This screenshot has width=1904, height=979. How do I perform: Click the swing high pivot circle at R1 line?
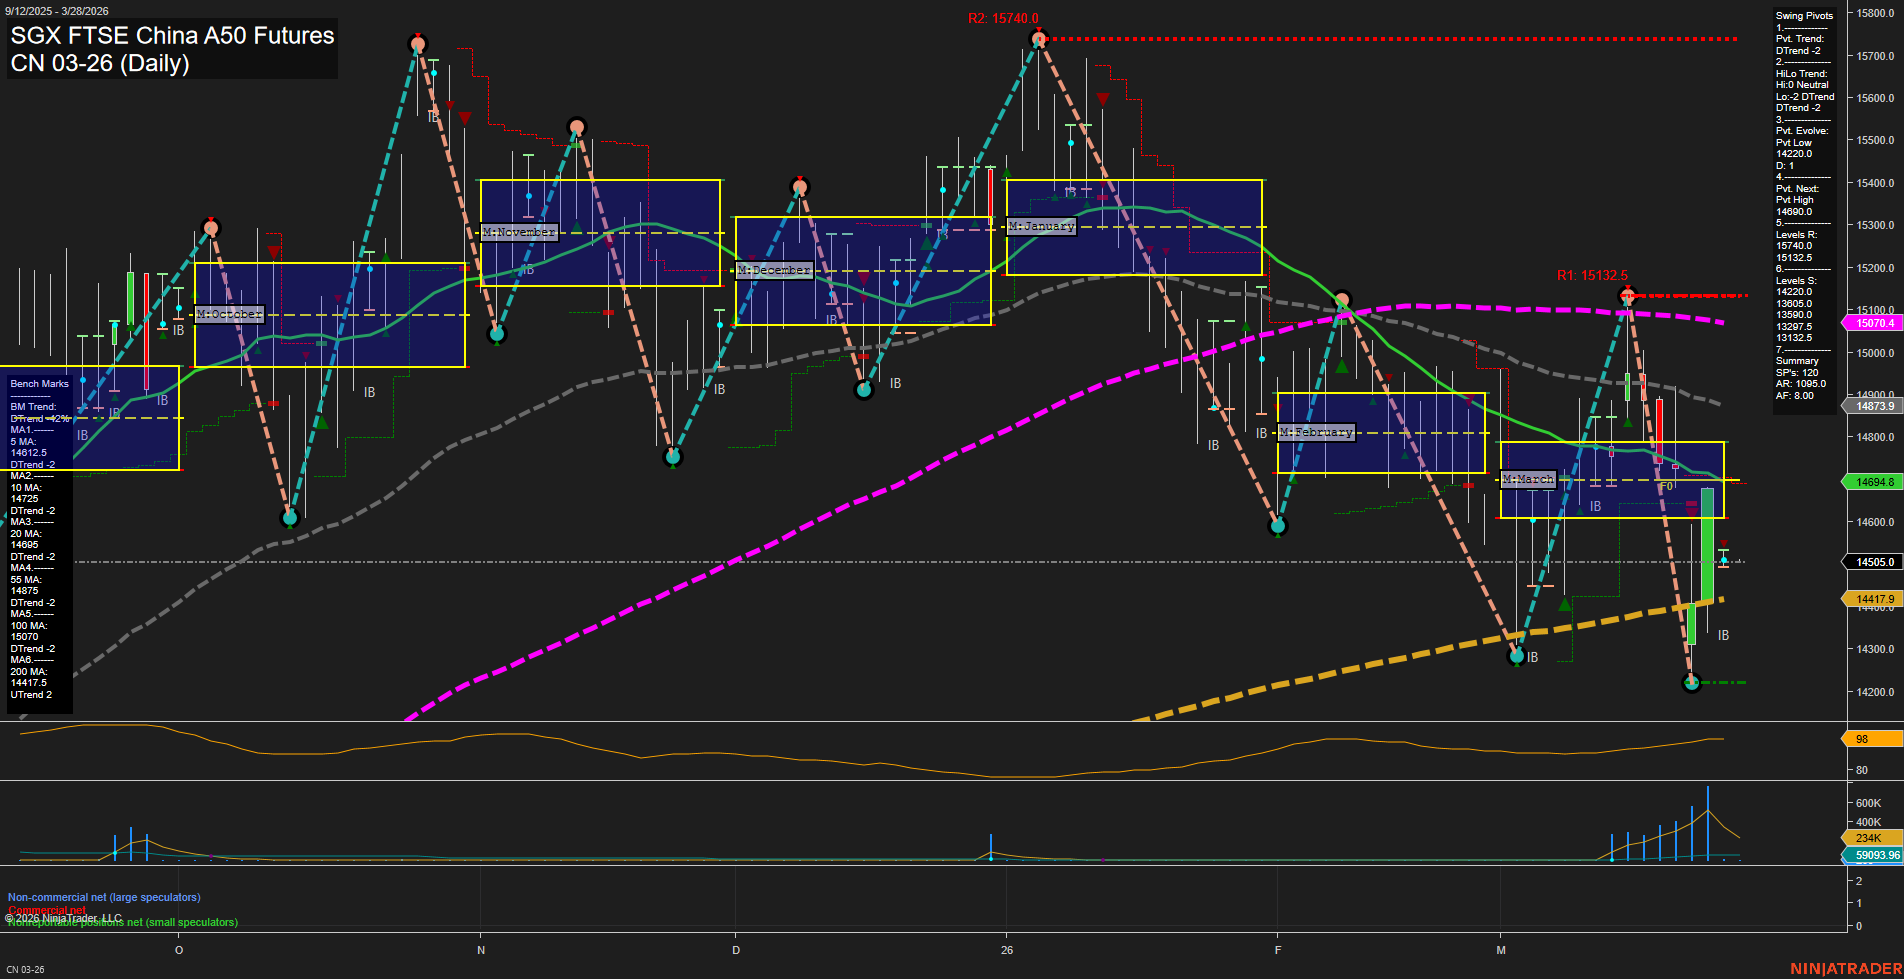[x=1627, y=296]
